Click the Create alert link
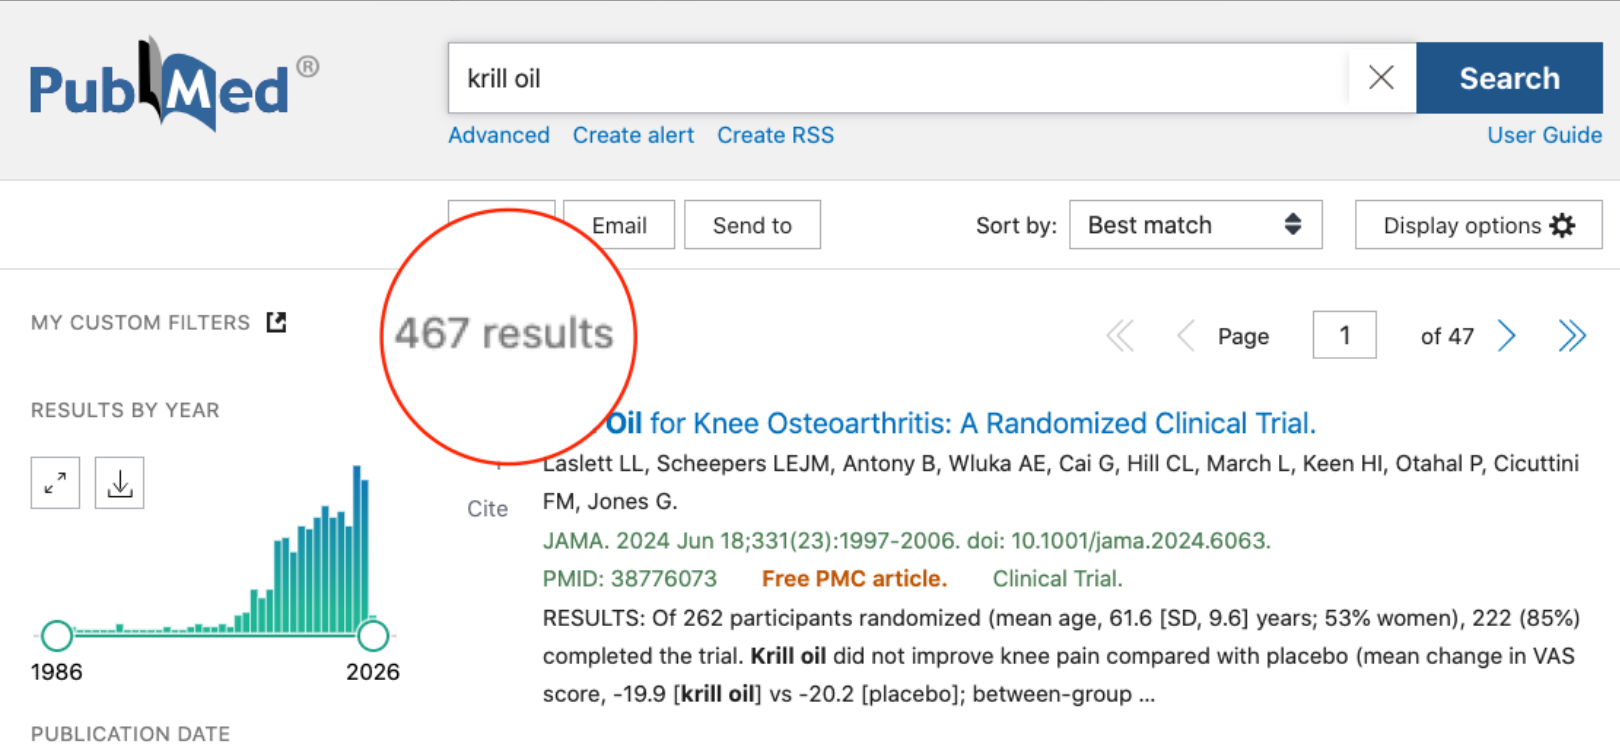 633,135
